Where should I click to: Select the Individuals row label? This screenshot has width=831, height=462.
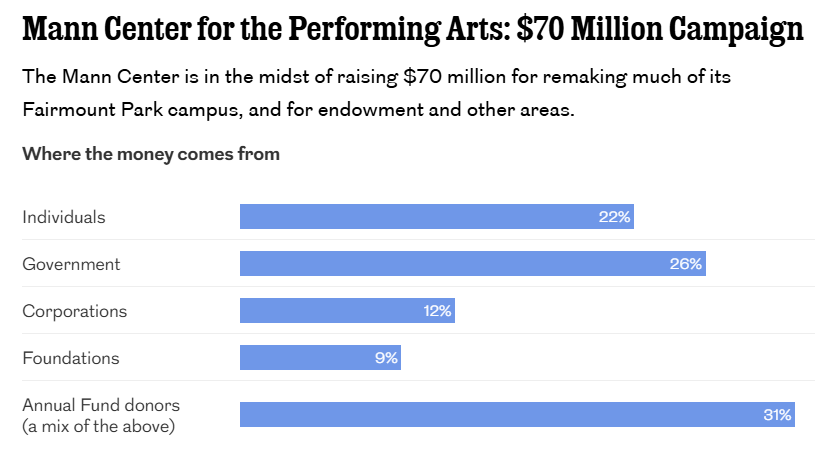pyautogui.click(x=64, y=217)
